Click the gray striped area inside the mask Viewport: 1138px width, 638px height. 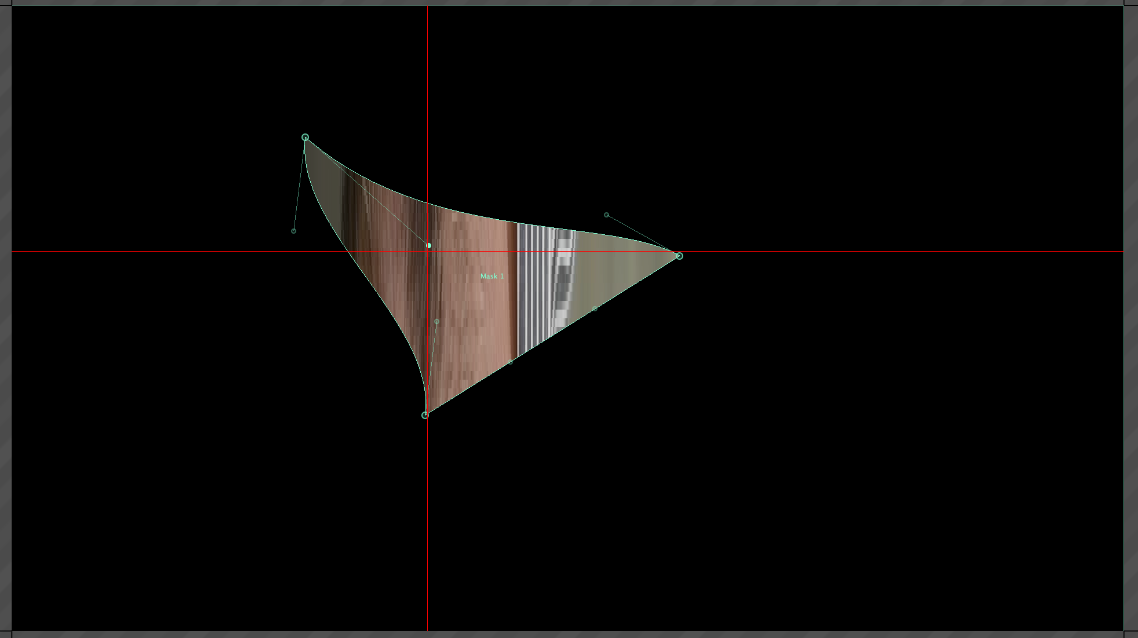click(540, 280)
